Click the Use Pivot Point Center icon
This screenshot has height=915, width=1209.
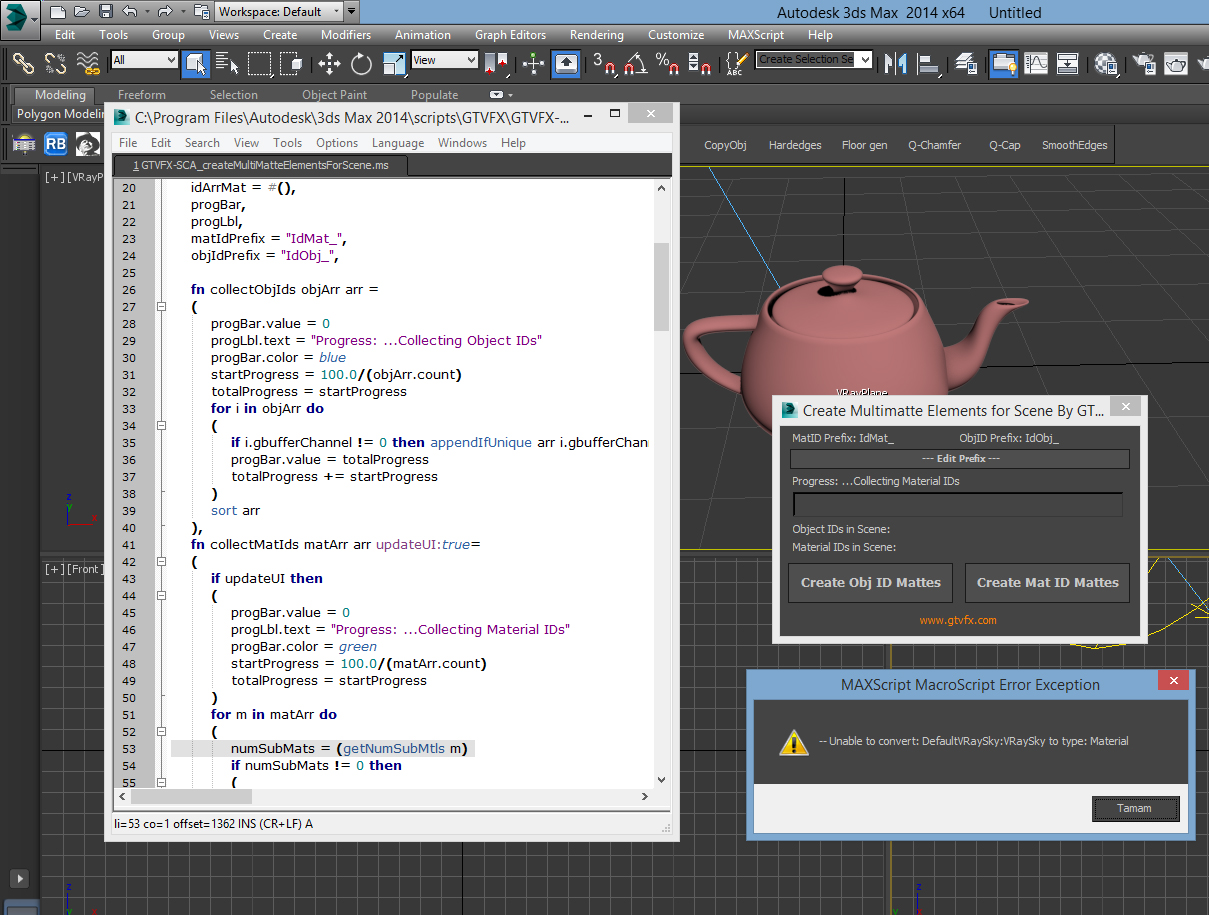point(497,64)
